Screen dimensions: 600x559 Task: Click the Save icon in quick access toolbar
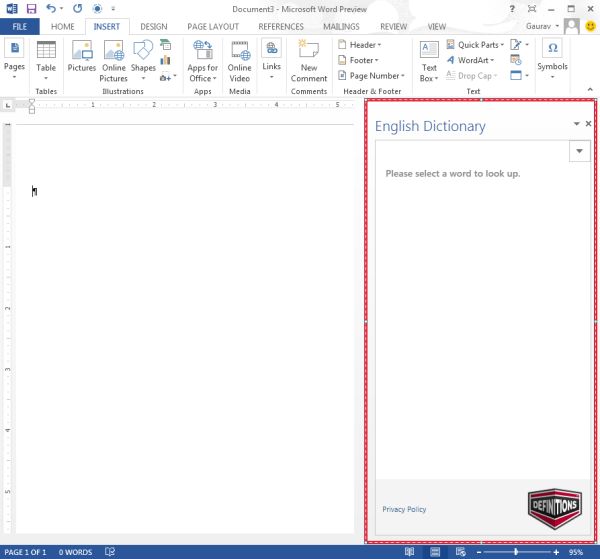31,8
